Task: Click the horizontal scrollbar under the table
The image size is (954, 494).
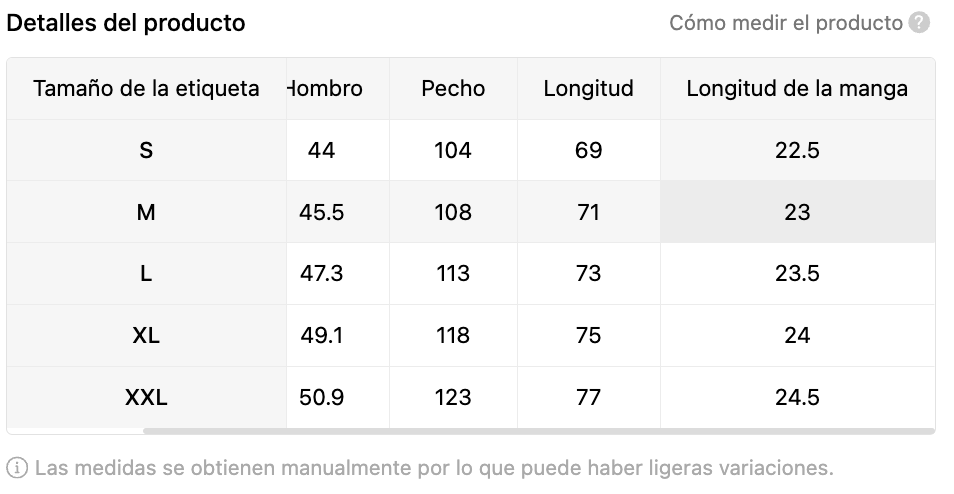Action: click(x=538, y=431)
